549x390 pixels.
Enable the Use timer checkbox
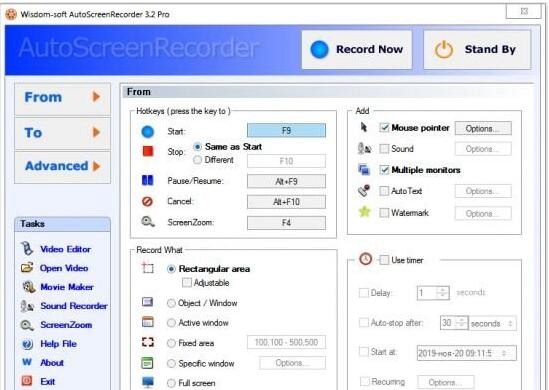[x=384, y=260]
